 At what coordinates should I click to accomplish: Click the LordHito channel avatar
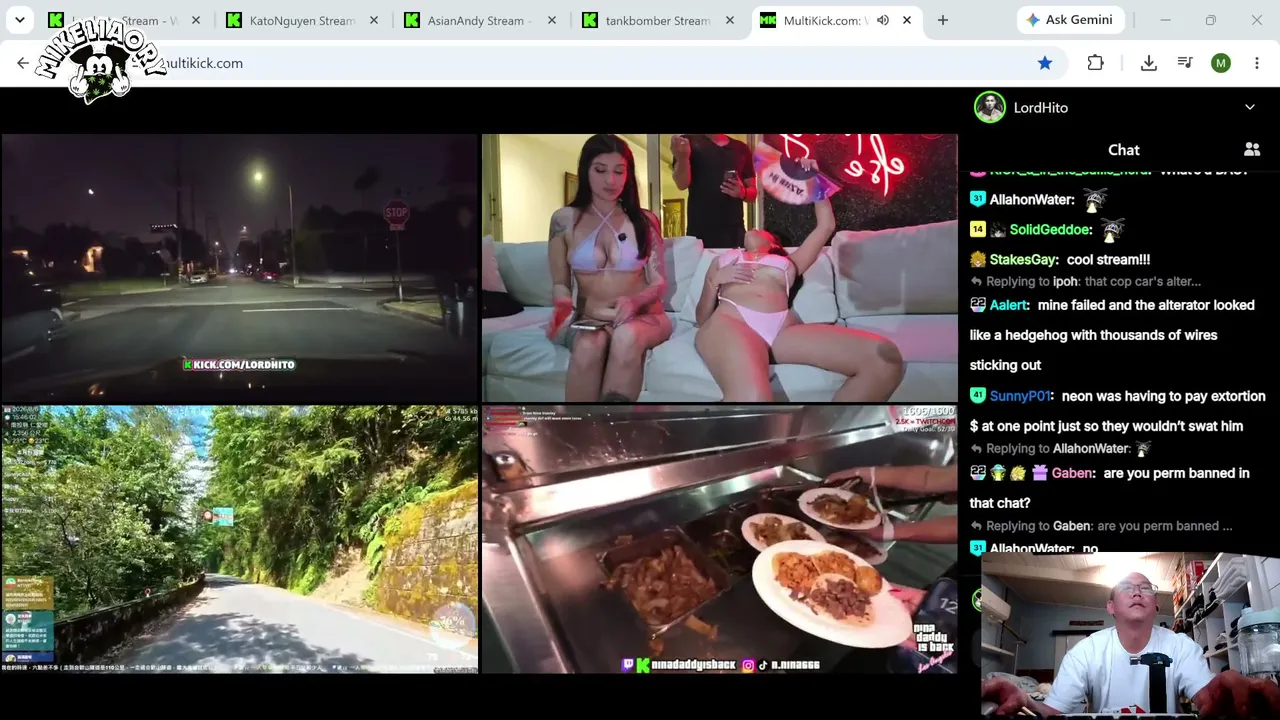coord(990,107)
